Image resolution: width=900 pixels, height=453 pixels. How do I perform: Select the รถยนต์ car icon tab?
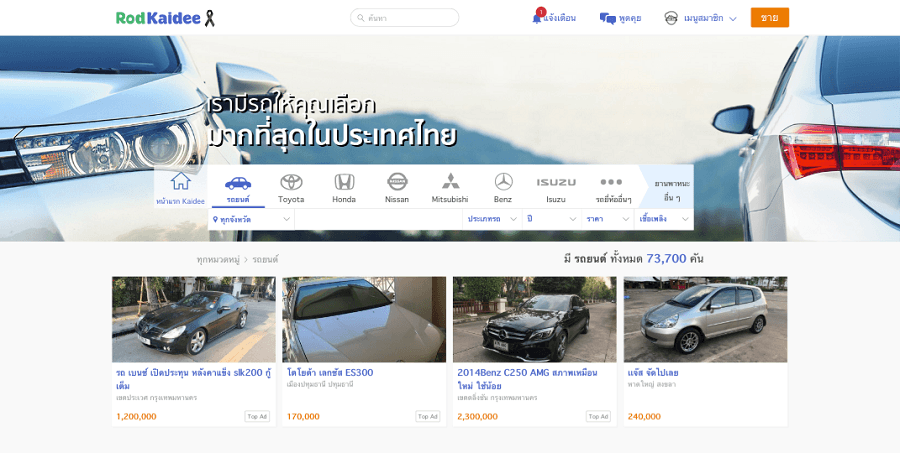tap(238, 183)
